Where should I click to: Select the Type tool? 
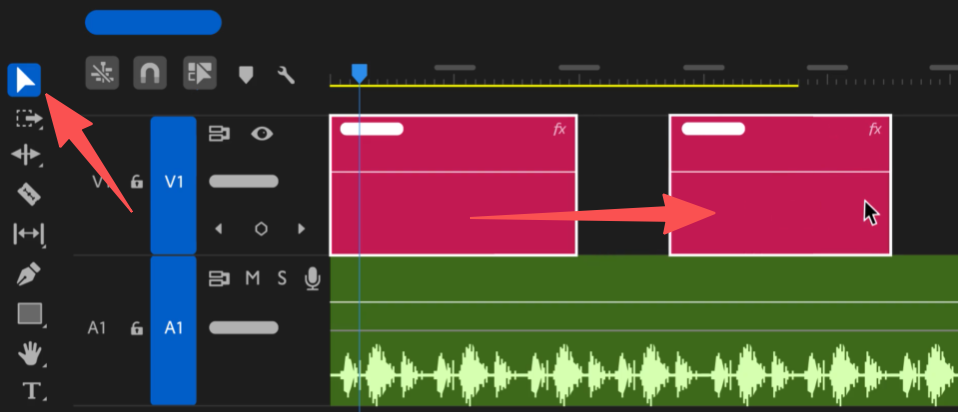(31, 390)
